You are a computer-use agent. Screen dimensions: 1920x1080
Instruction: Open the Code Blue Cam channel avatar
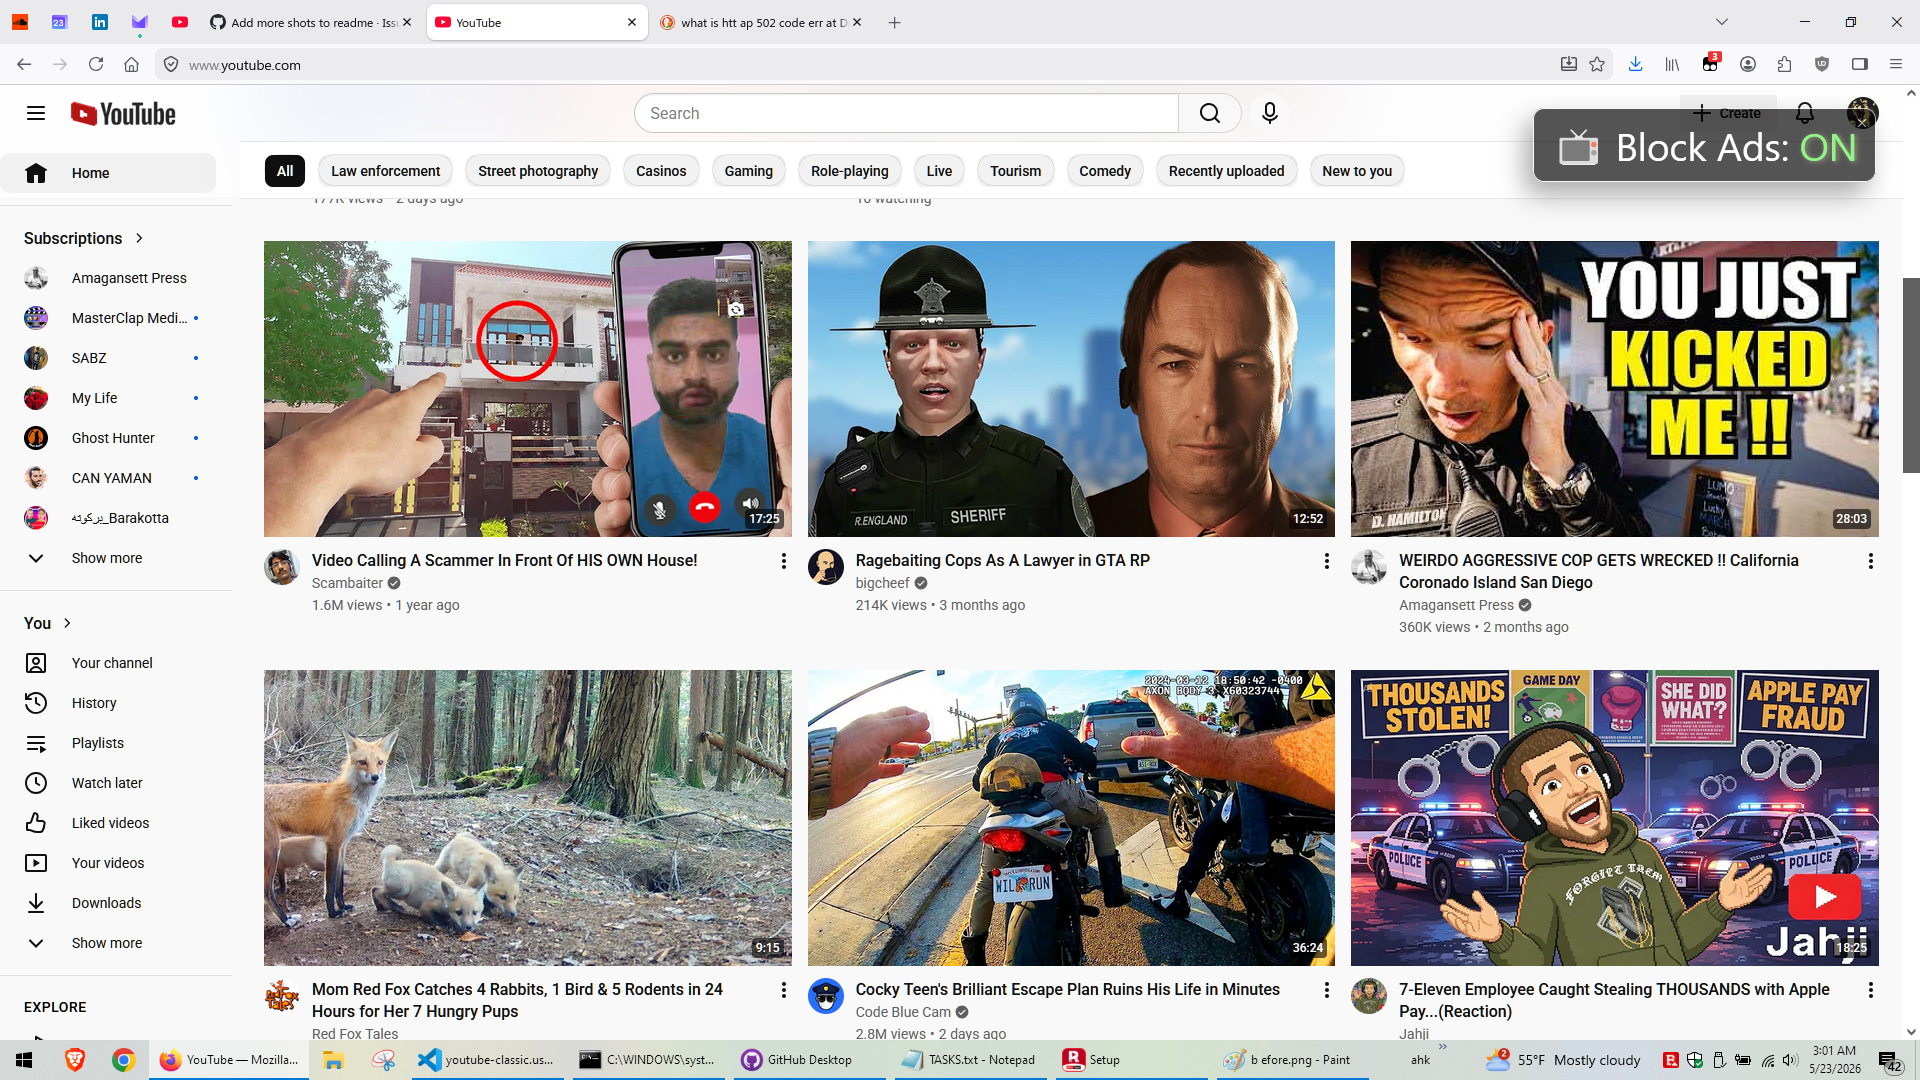point(826,996)
